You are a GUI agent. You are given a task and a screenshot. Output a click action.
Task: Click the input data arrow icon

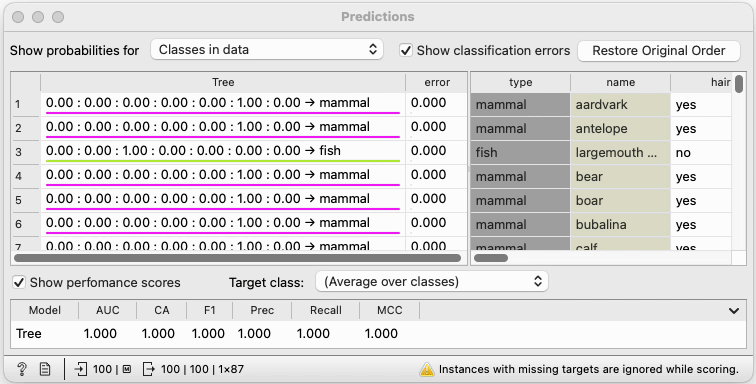coord(81,370)
